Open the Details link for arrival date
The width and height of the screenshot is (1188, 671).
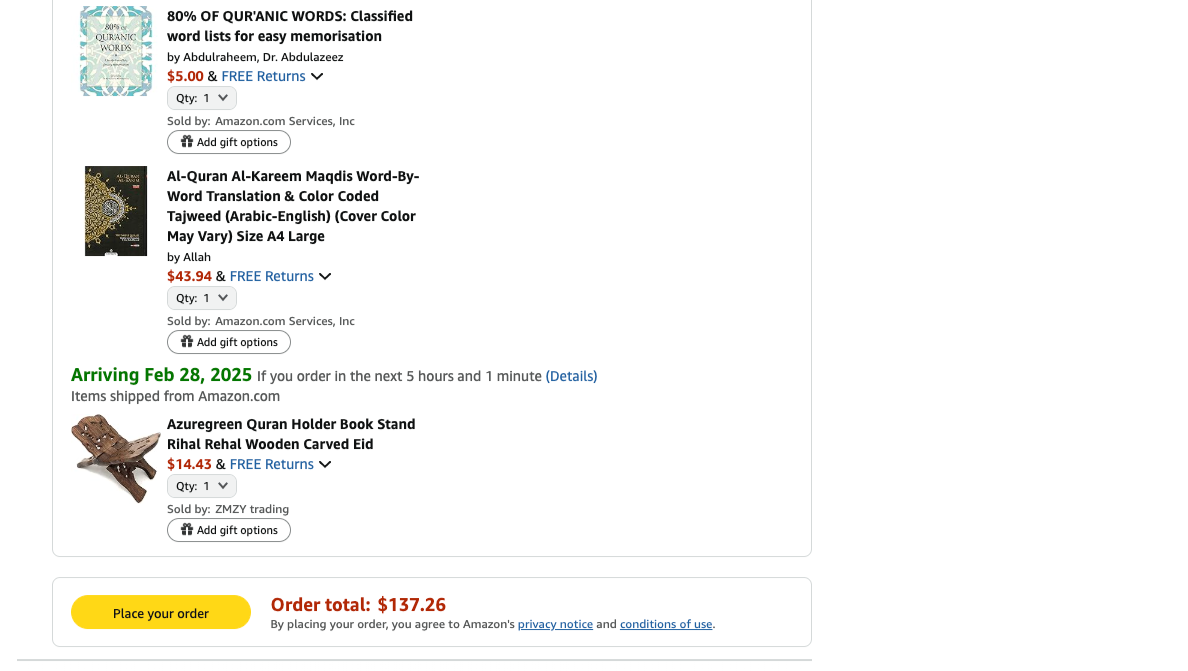[x=571, y=376]
